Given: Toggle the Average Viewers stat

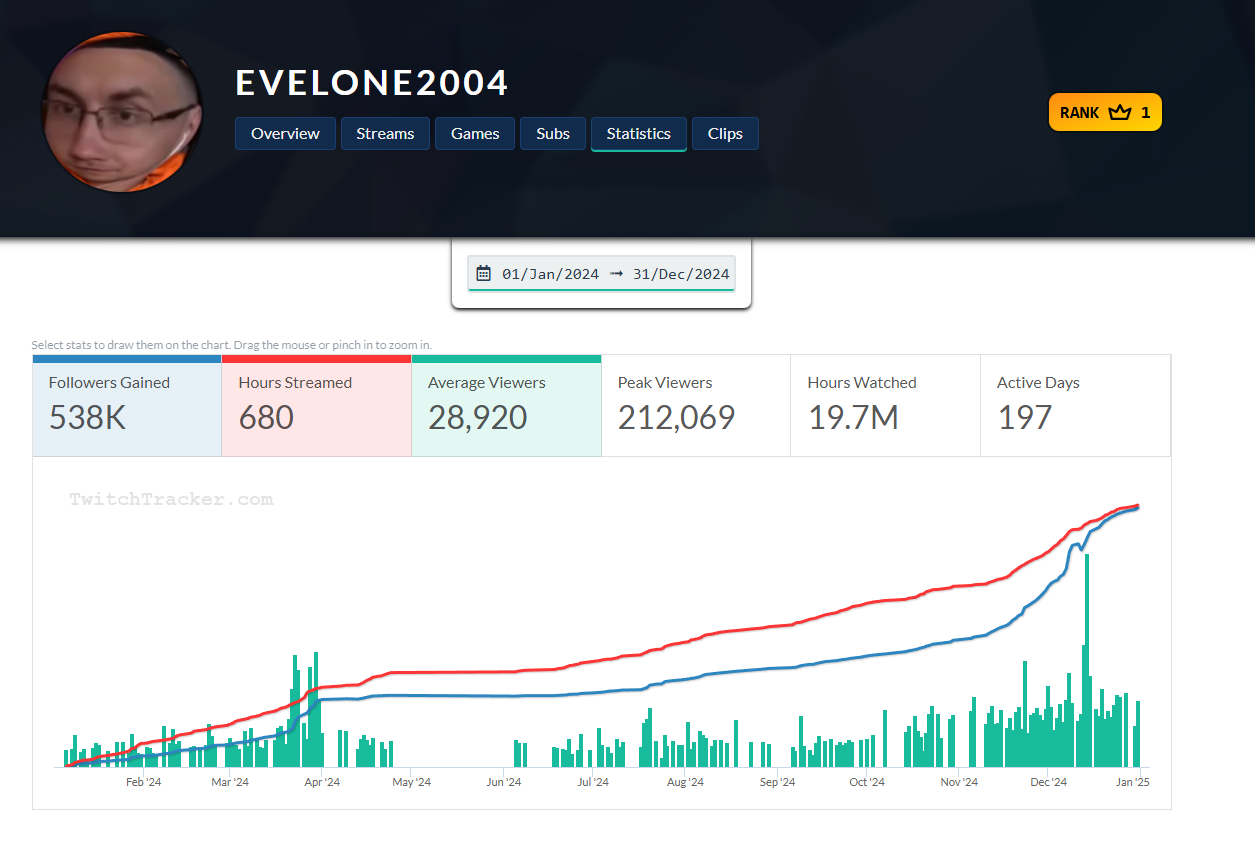Looking at the screenshot, I should point(506,406).
